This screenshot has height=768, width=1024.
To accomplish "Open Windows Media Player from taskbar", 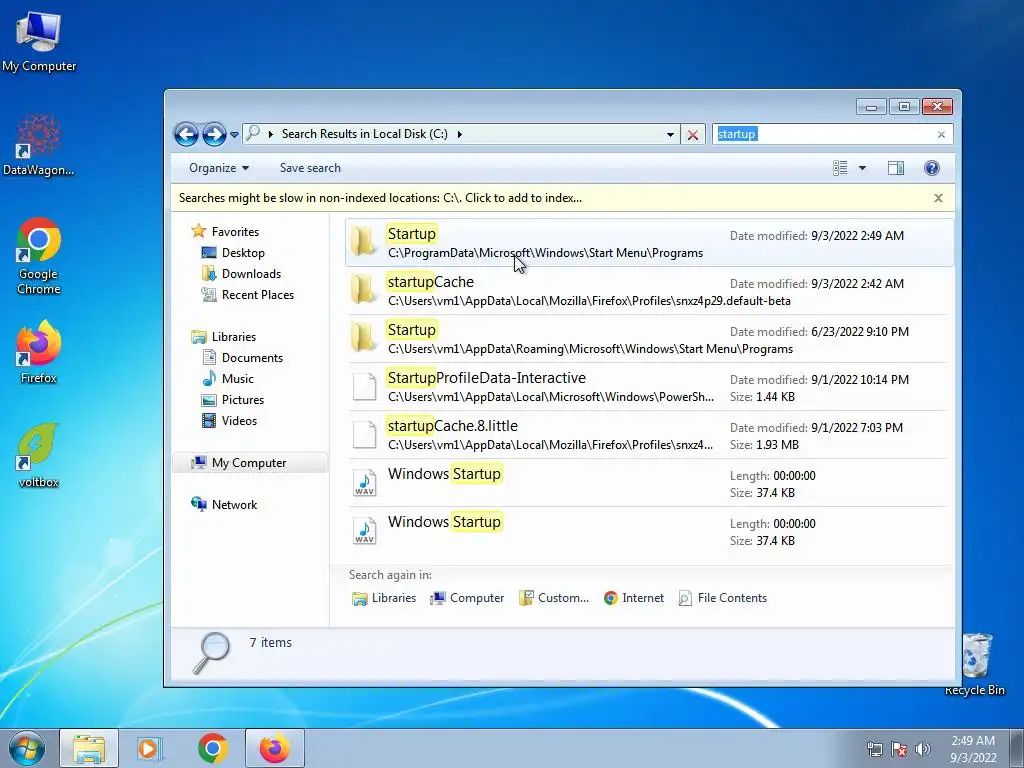I will tap(150, 748).
